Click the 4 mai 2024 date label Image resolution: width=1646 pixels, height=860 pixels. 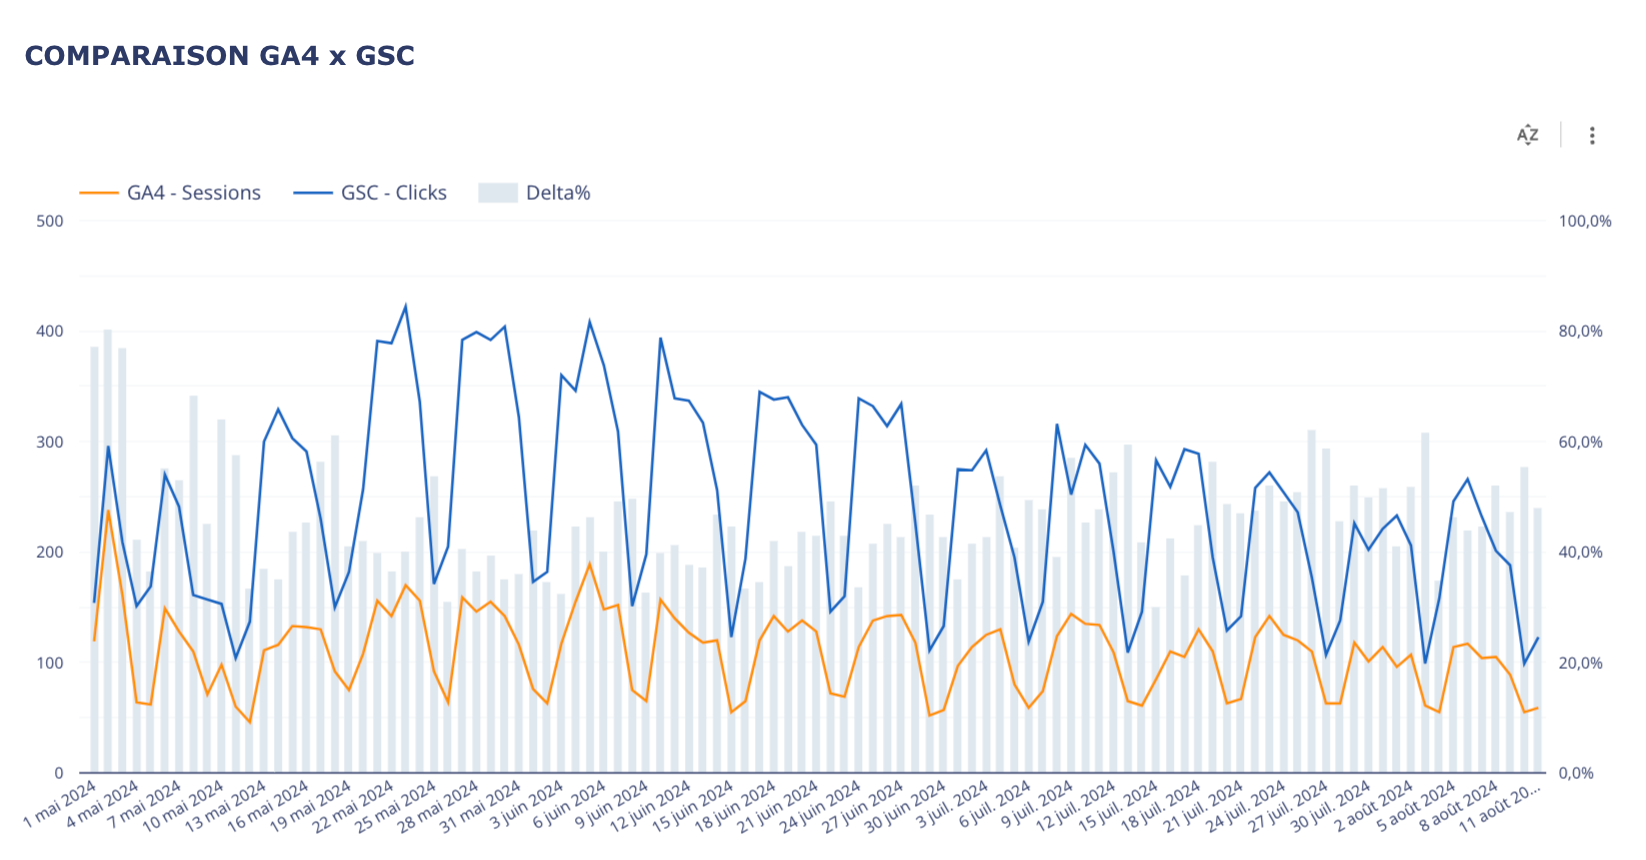tap(102, 805)
